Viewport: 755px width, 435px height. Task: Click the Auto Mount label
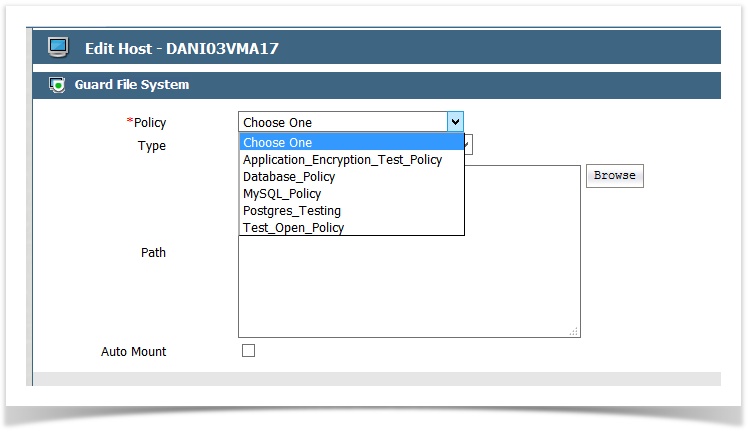point(133,352)
